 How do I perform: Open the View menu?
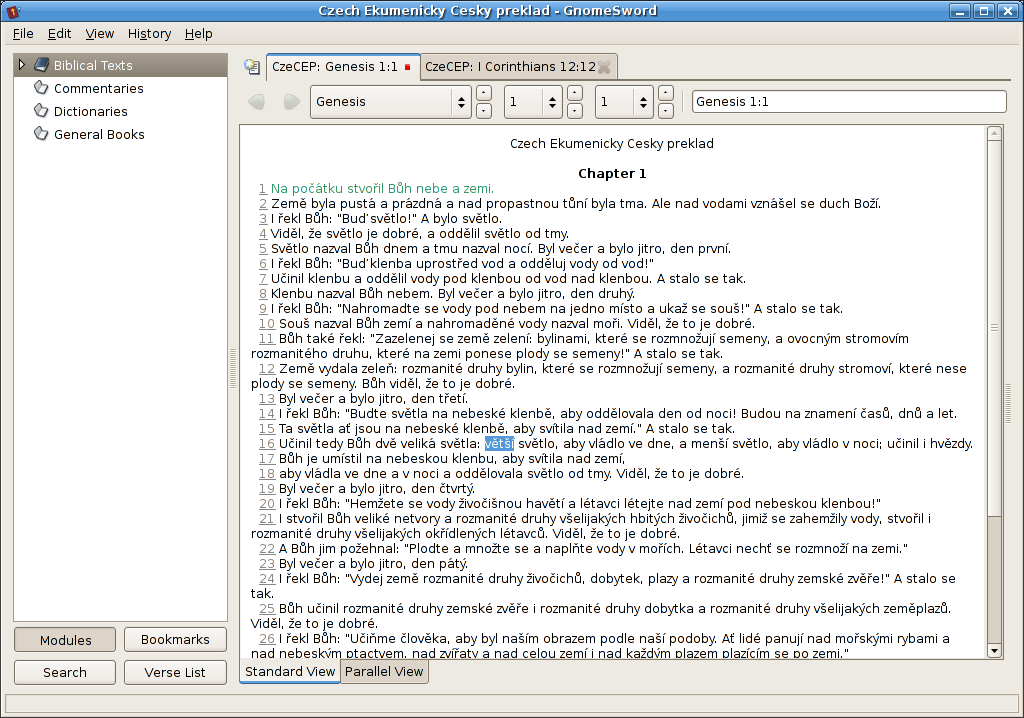[99, 34]
